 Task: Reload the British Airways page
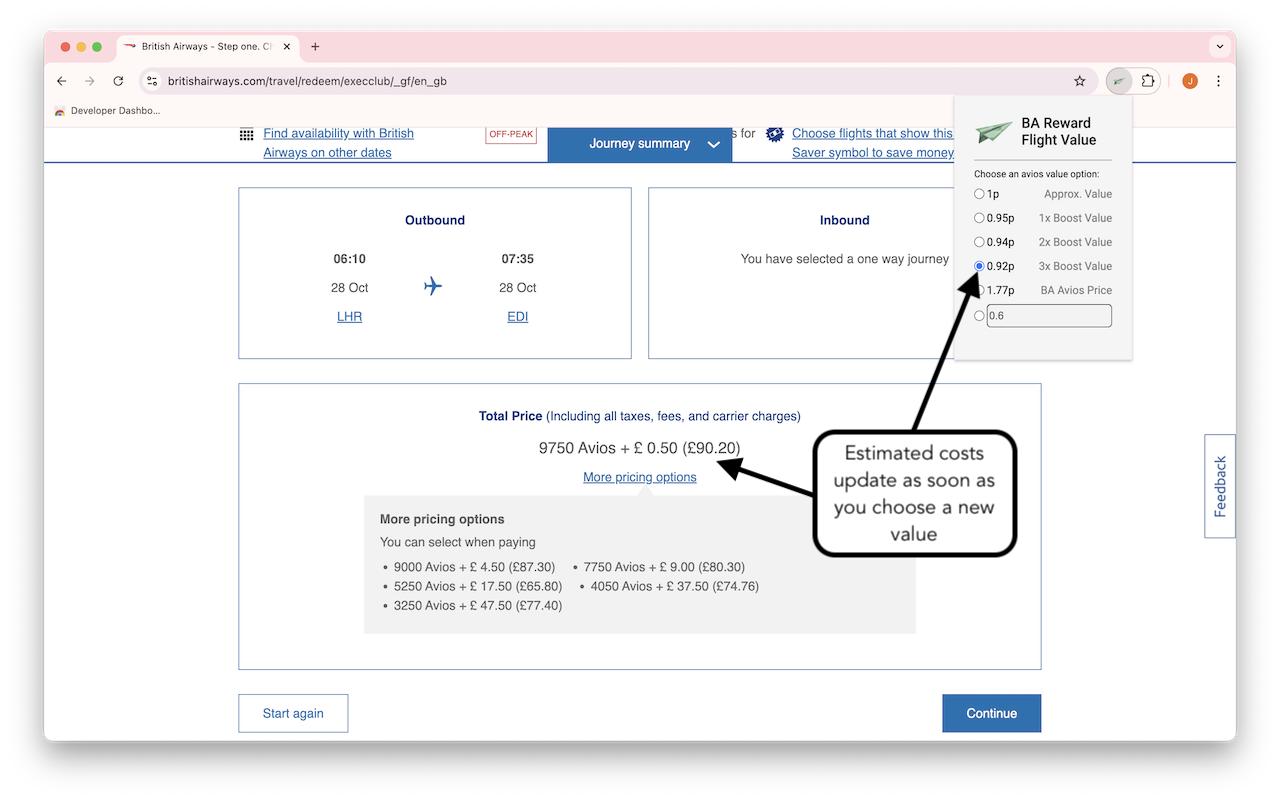[x=118, y=81]
